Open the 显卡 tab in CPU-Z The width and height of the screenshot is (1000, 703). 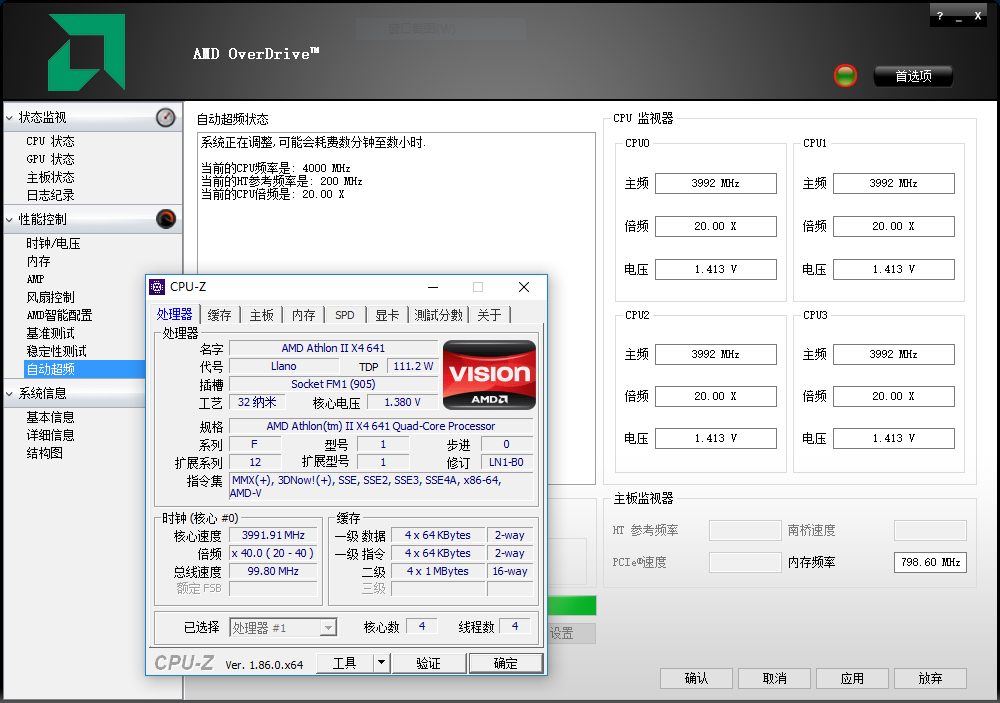pyautogui.click(x=387, y=315)
